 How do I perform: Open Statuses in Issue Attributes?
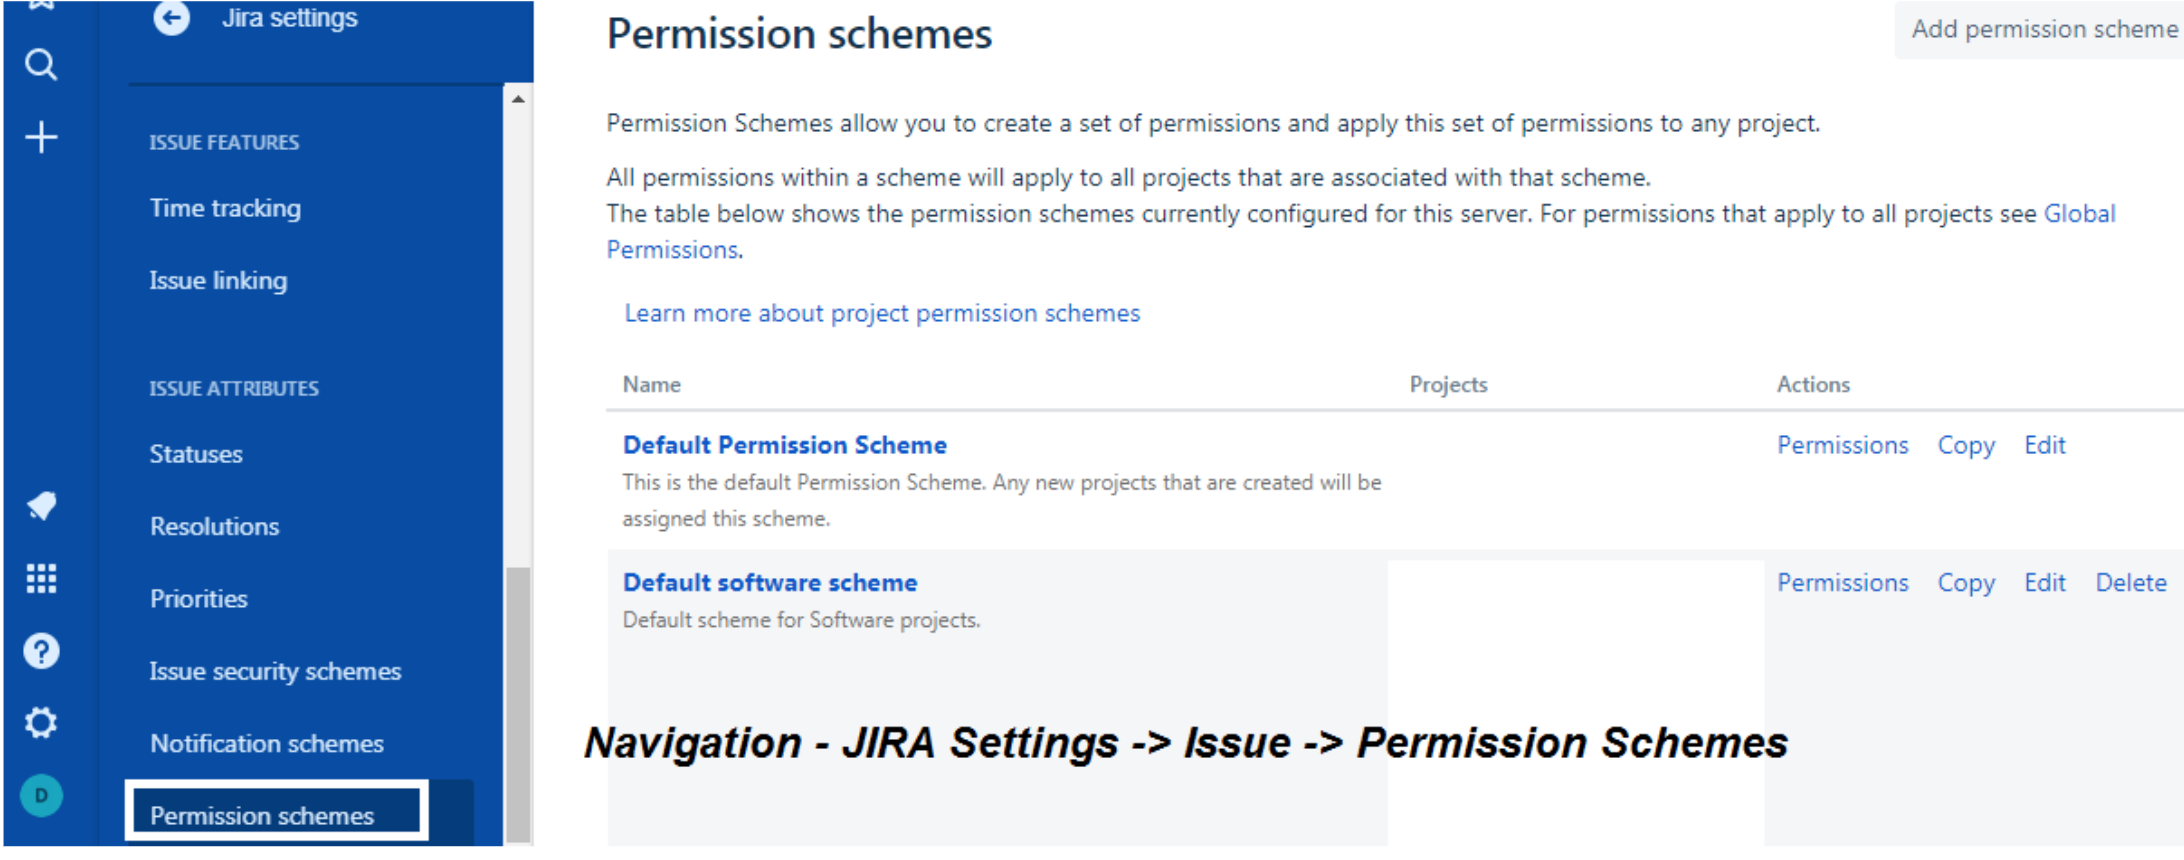196,454
